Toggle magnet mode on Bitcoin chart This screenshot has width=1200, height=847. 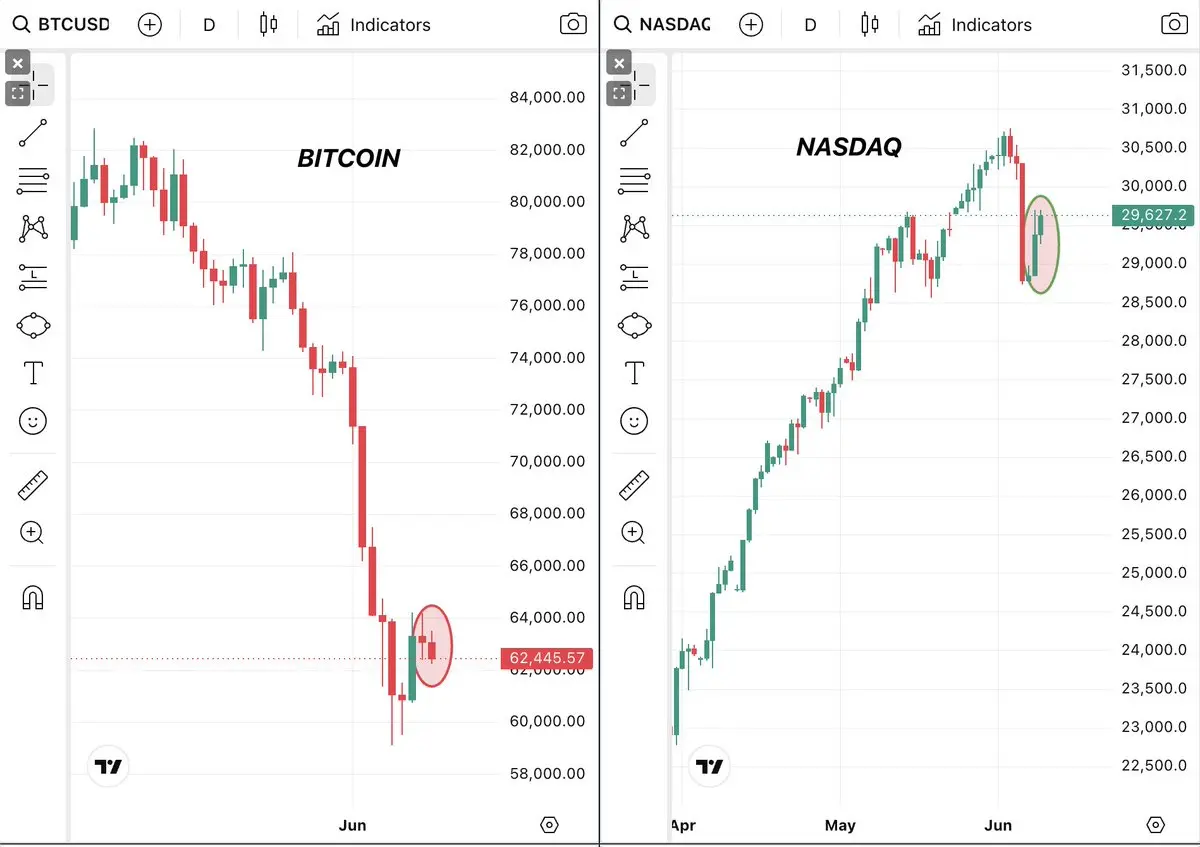pos(33,598)
